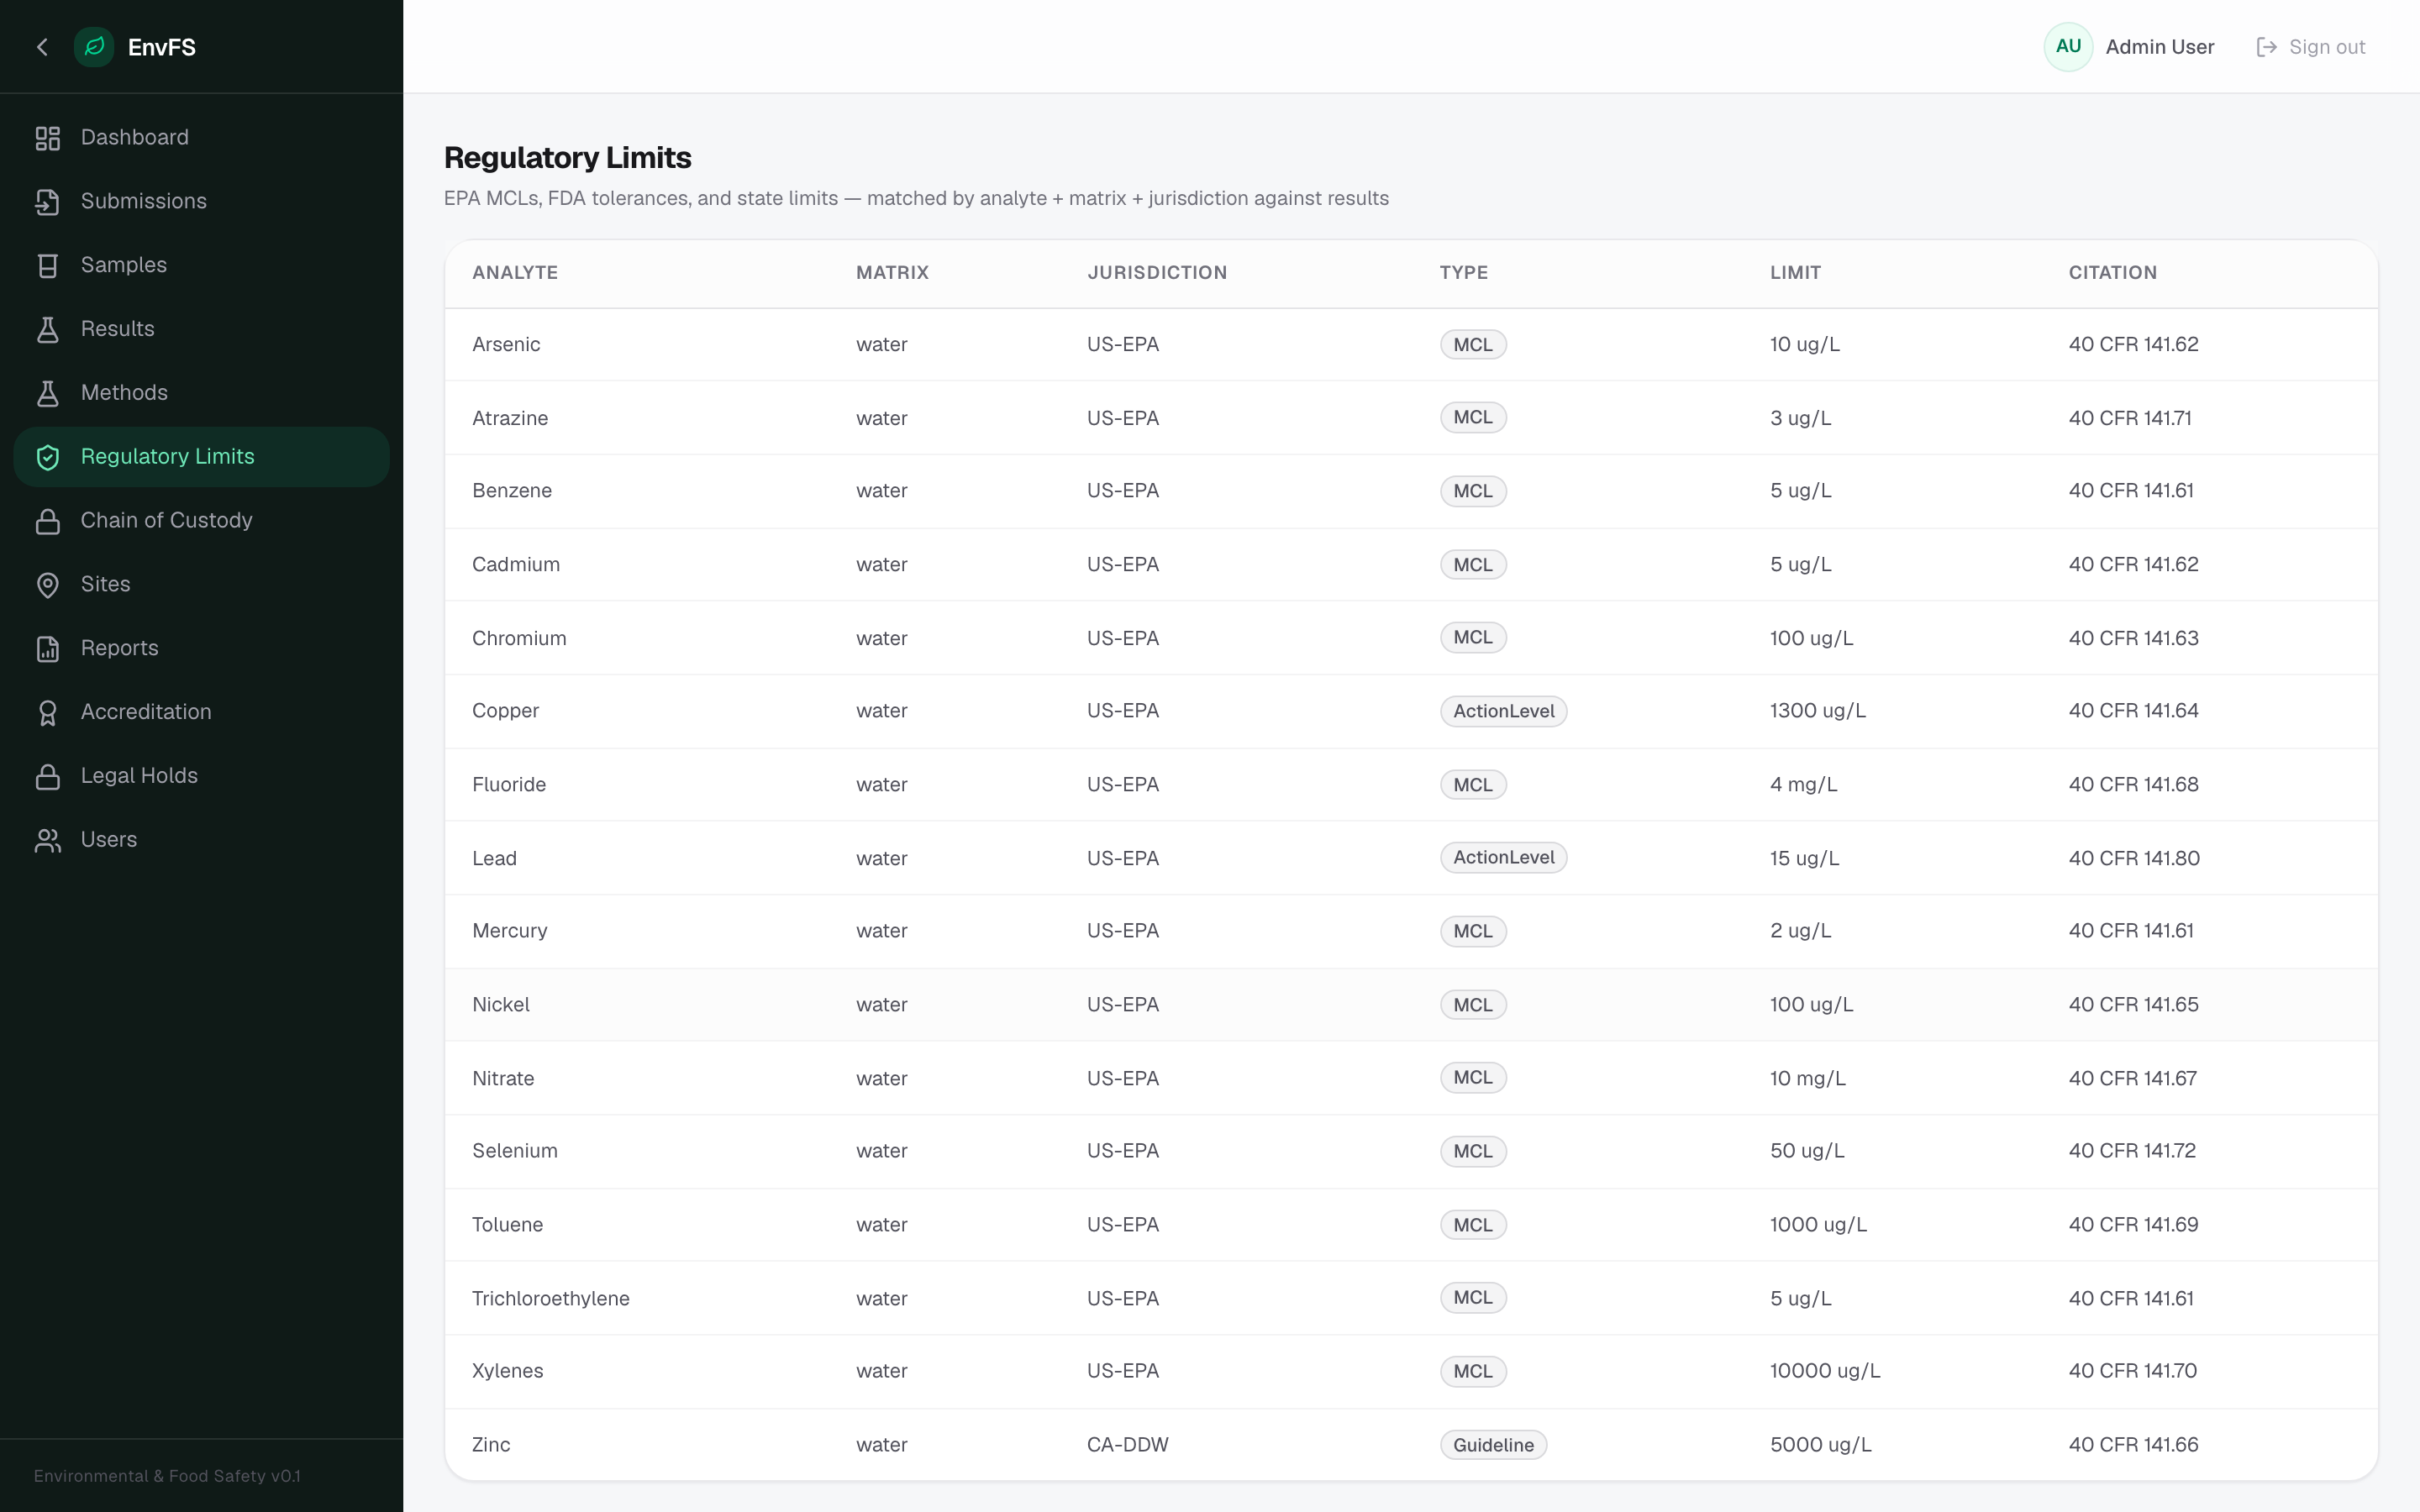Image resolution: width=2420 pixels, height=1512 pixels.
Task: Click the Dashboard grid icon
Action: coord(48,138)
